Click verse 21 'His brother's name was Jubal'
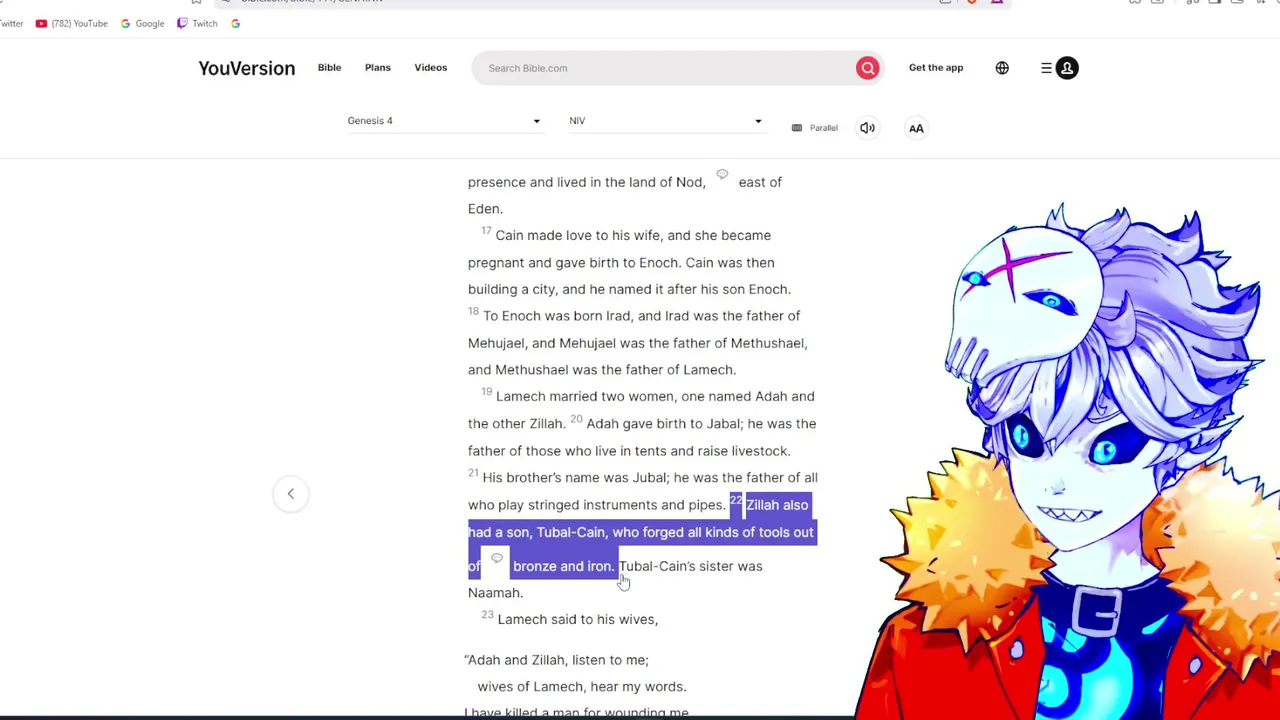 coord(575,478)
